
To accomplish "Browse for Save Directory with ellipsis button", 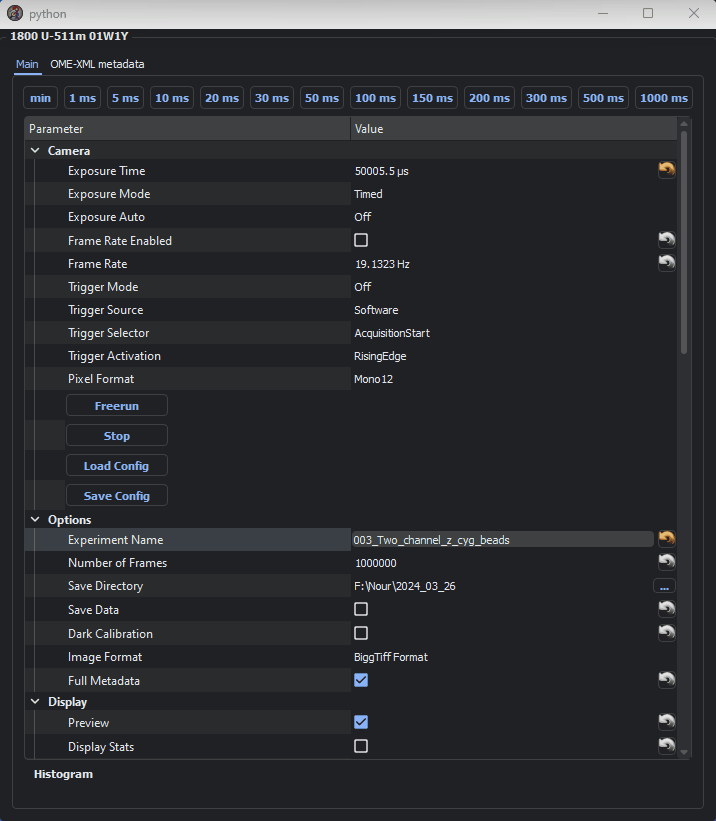I will [x=664, y=586].
